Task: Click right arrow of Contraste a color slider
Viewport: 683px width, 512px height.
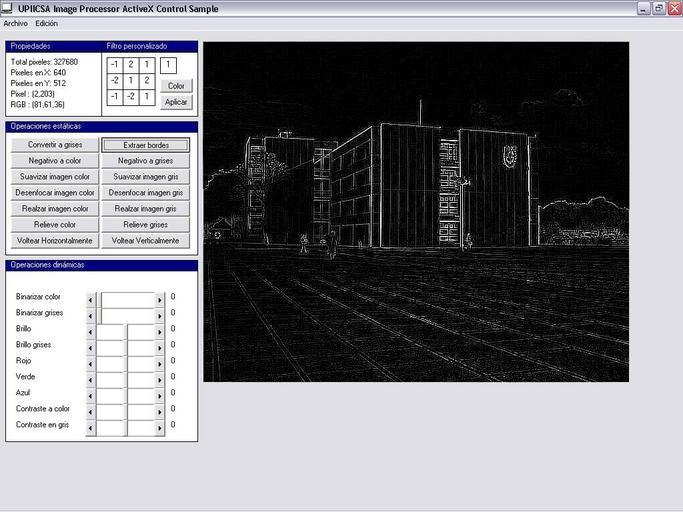Action: coord(159,412)
